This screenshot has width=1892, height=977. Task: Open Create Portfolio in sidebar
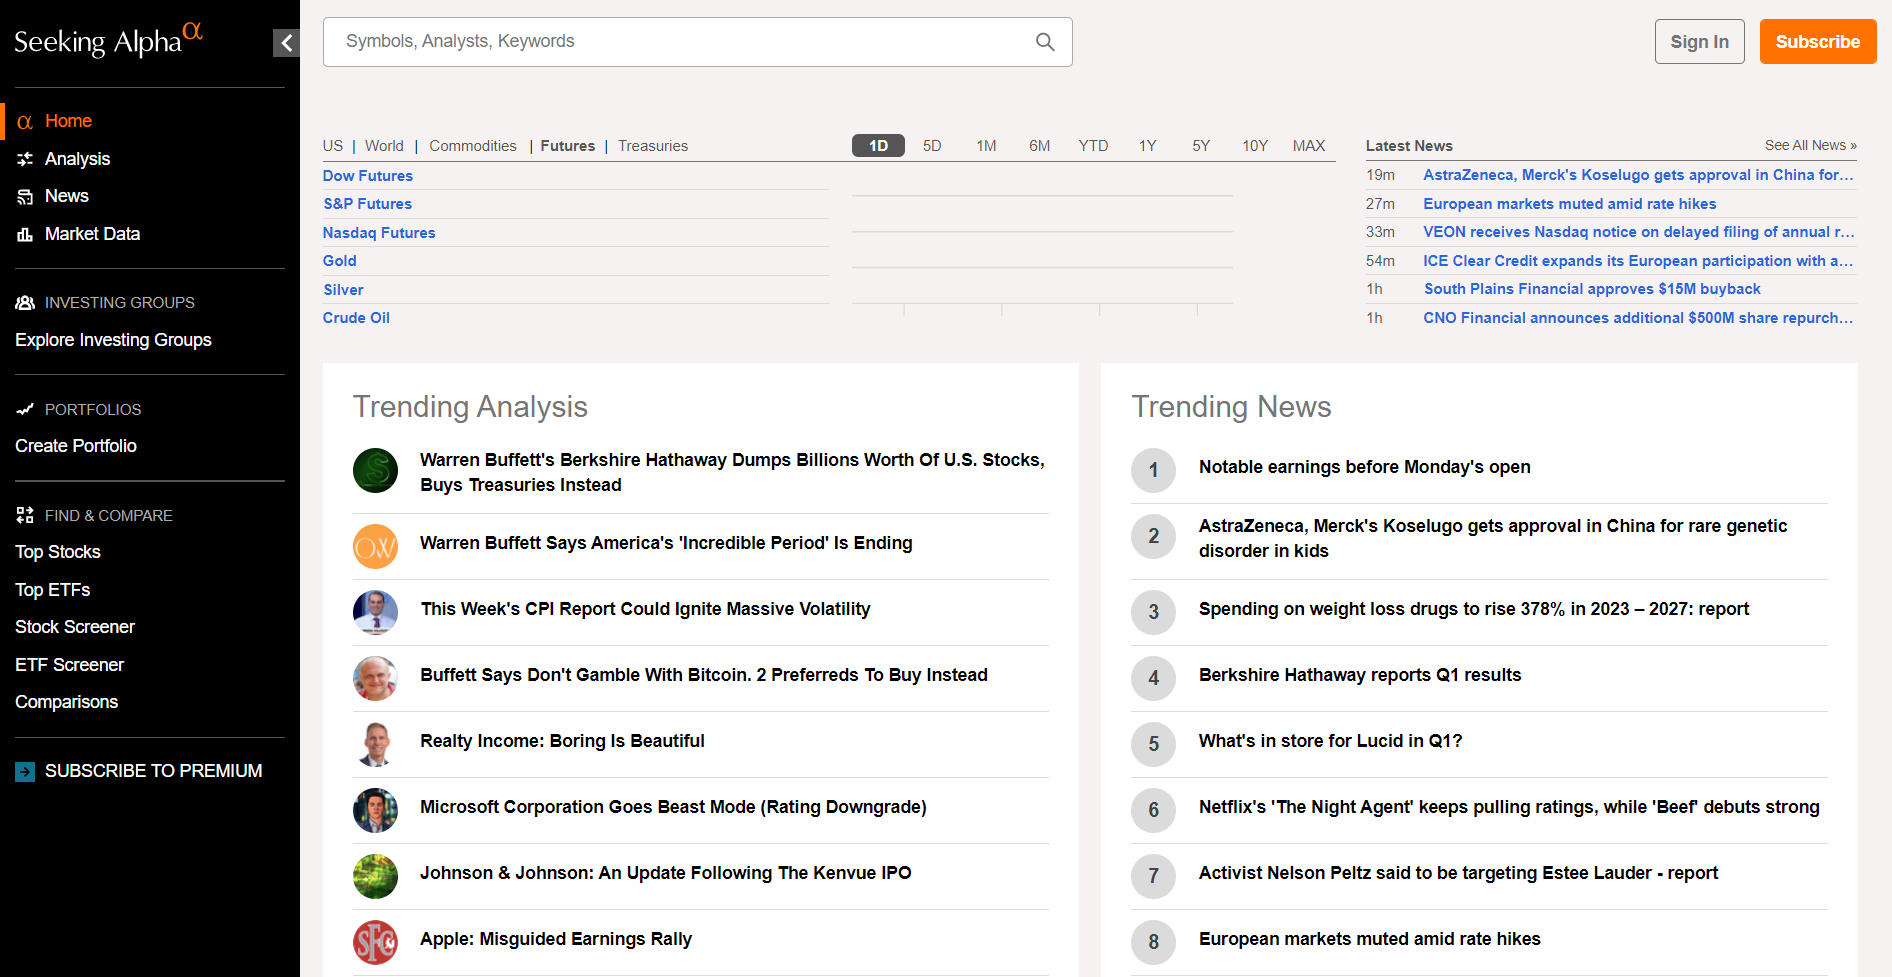click(76, 446)
